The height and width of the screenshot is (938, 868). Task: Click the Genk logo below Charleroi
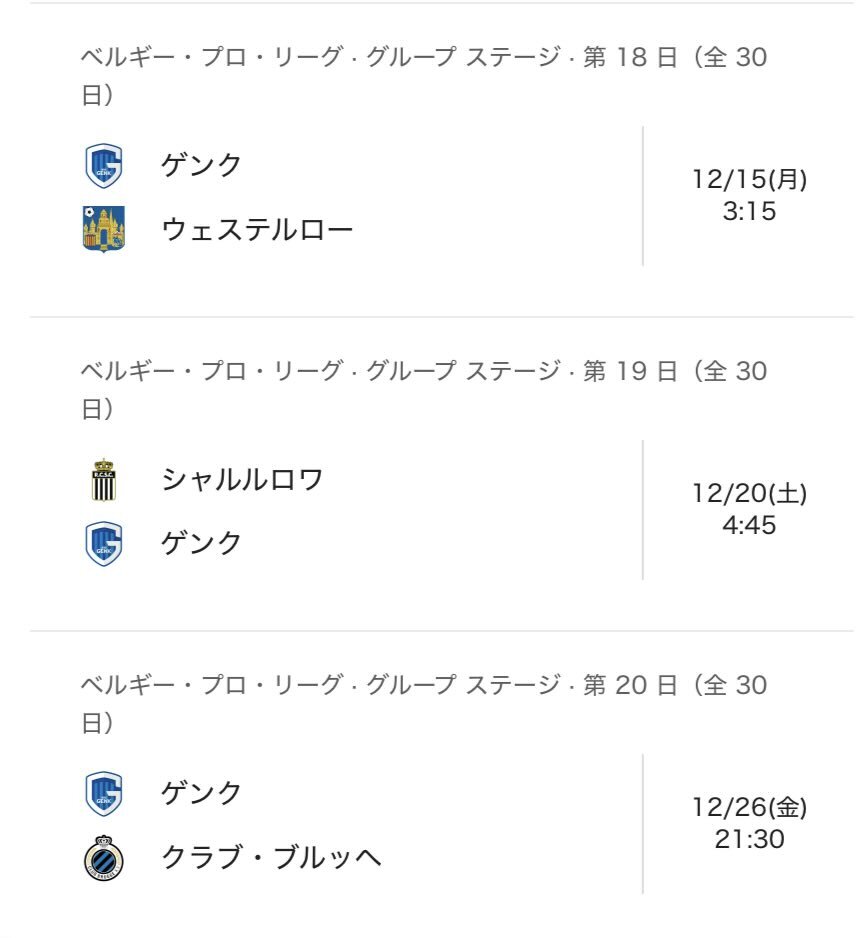(103, 543)
